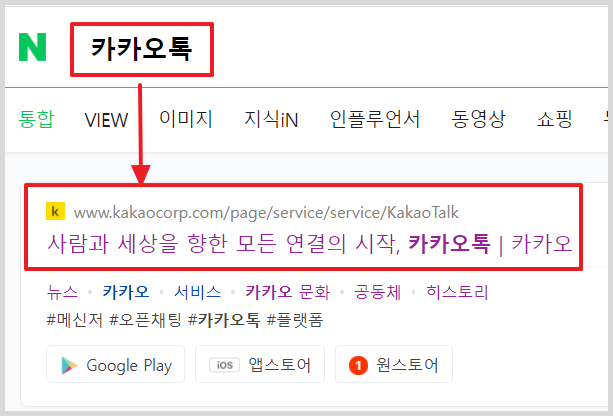Click the #카카오톡 hashtag
The image size is (613, 416).
tap(224, 320)
